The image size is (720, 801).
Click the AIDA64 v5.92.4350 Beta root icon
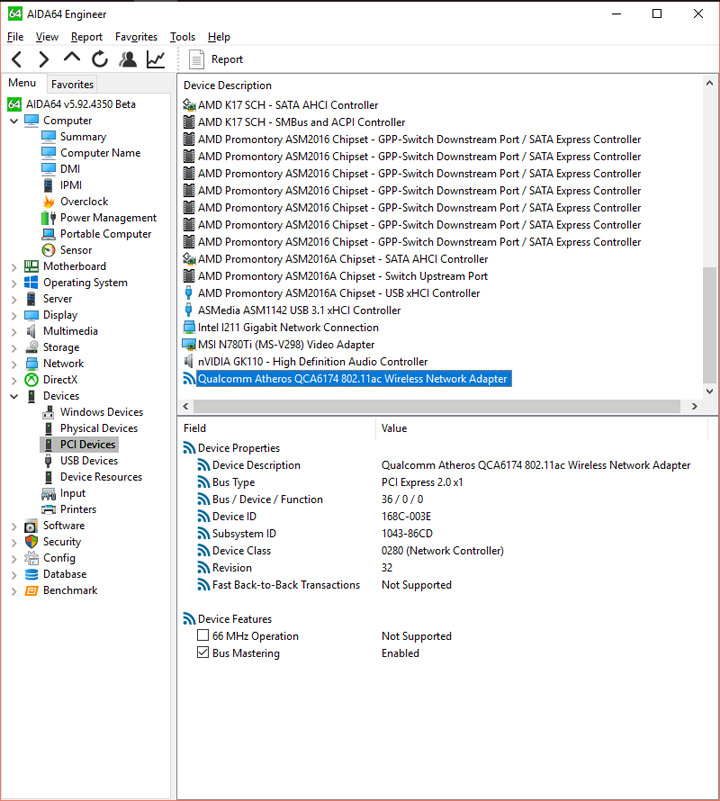14,104
